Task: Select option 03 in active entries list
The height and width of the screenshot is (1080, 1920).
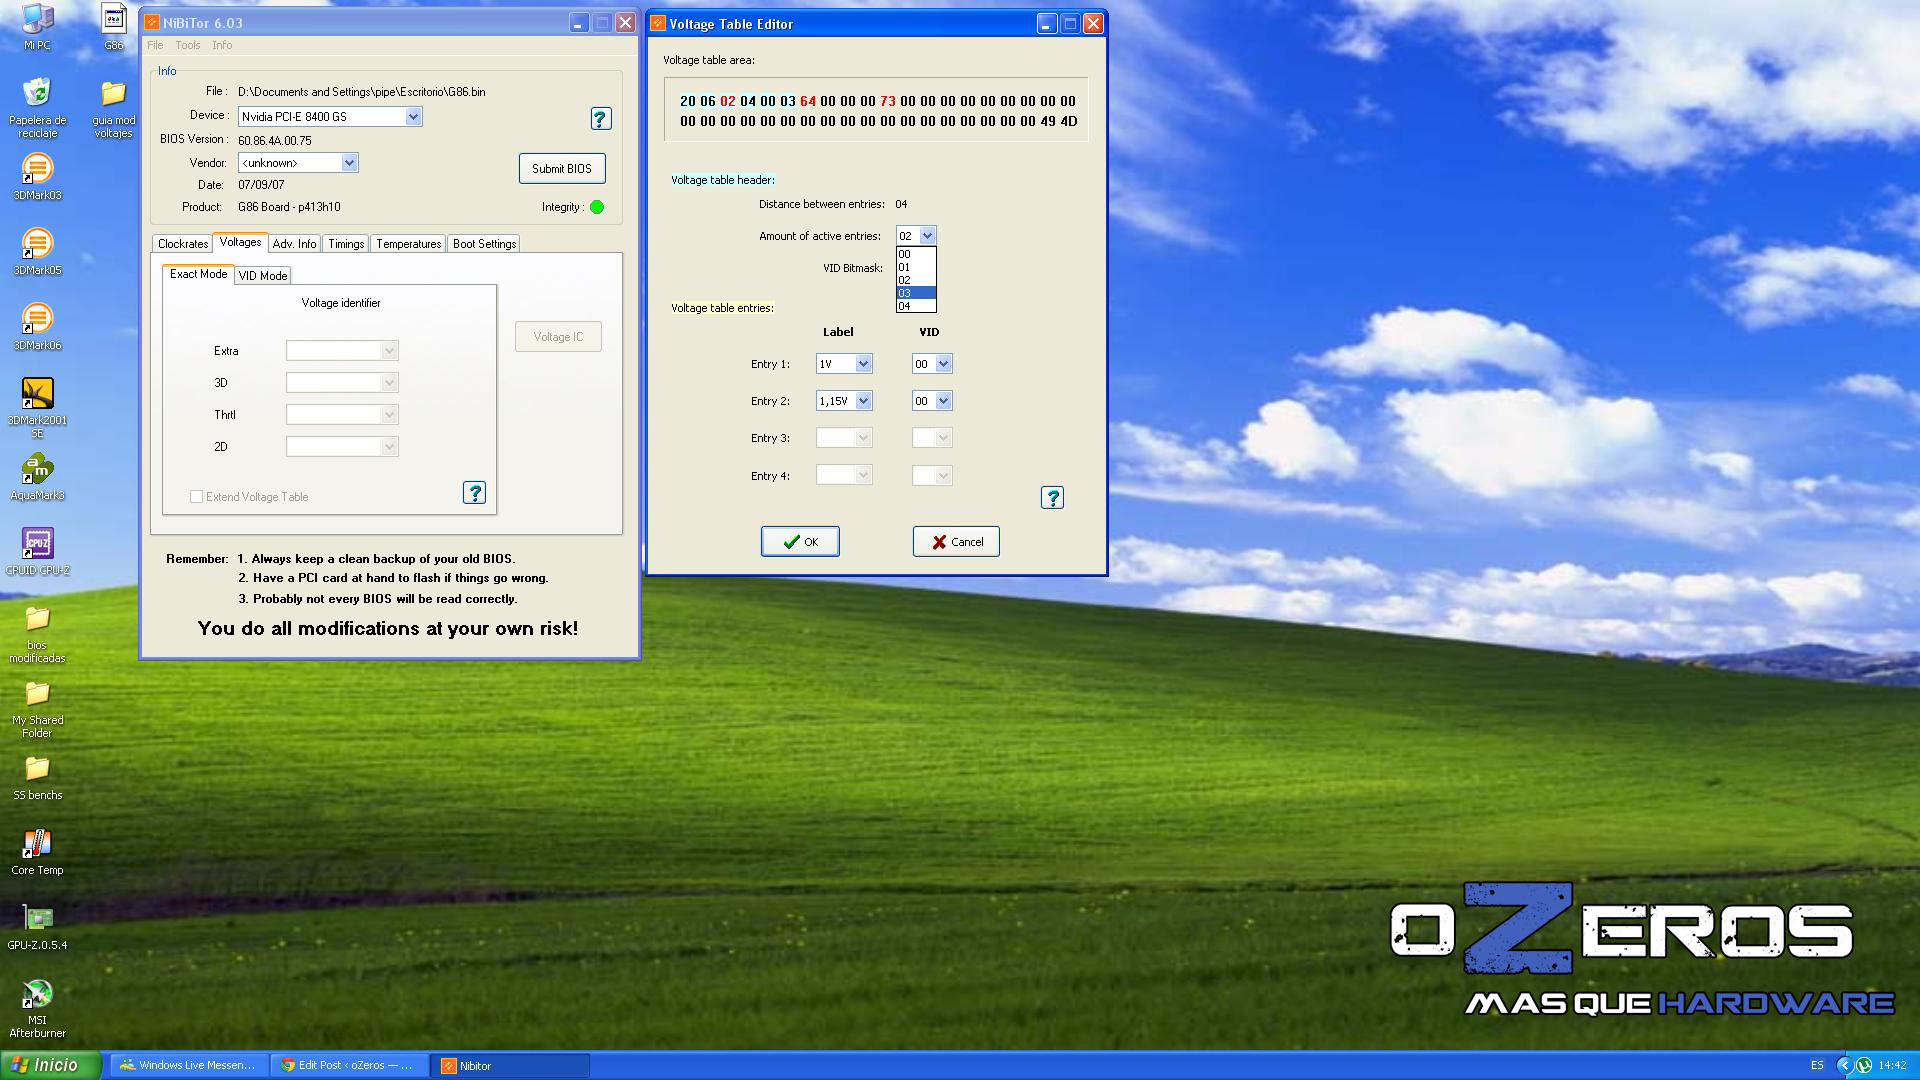Action: tap(916, 293)
